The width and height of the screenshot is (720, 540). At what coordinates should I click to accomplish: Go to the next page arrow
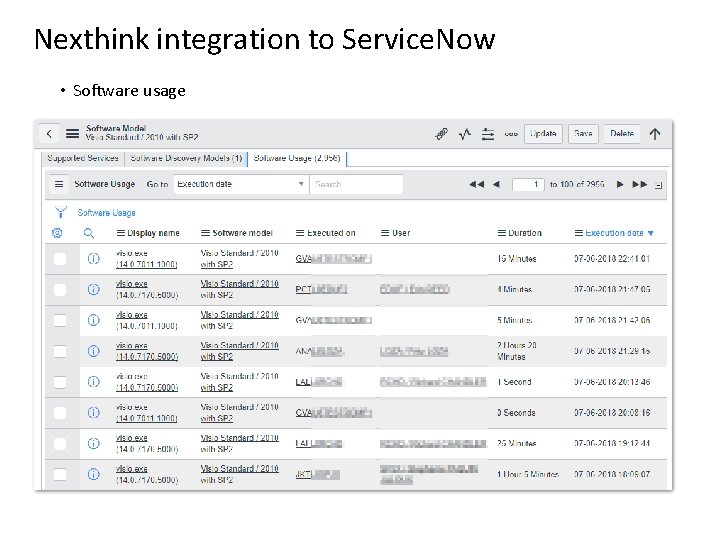pos(619,184)
